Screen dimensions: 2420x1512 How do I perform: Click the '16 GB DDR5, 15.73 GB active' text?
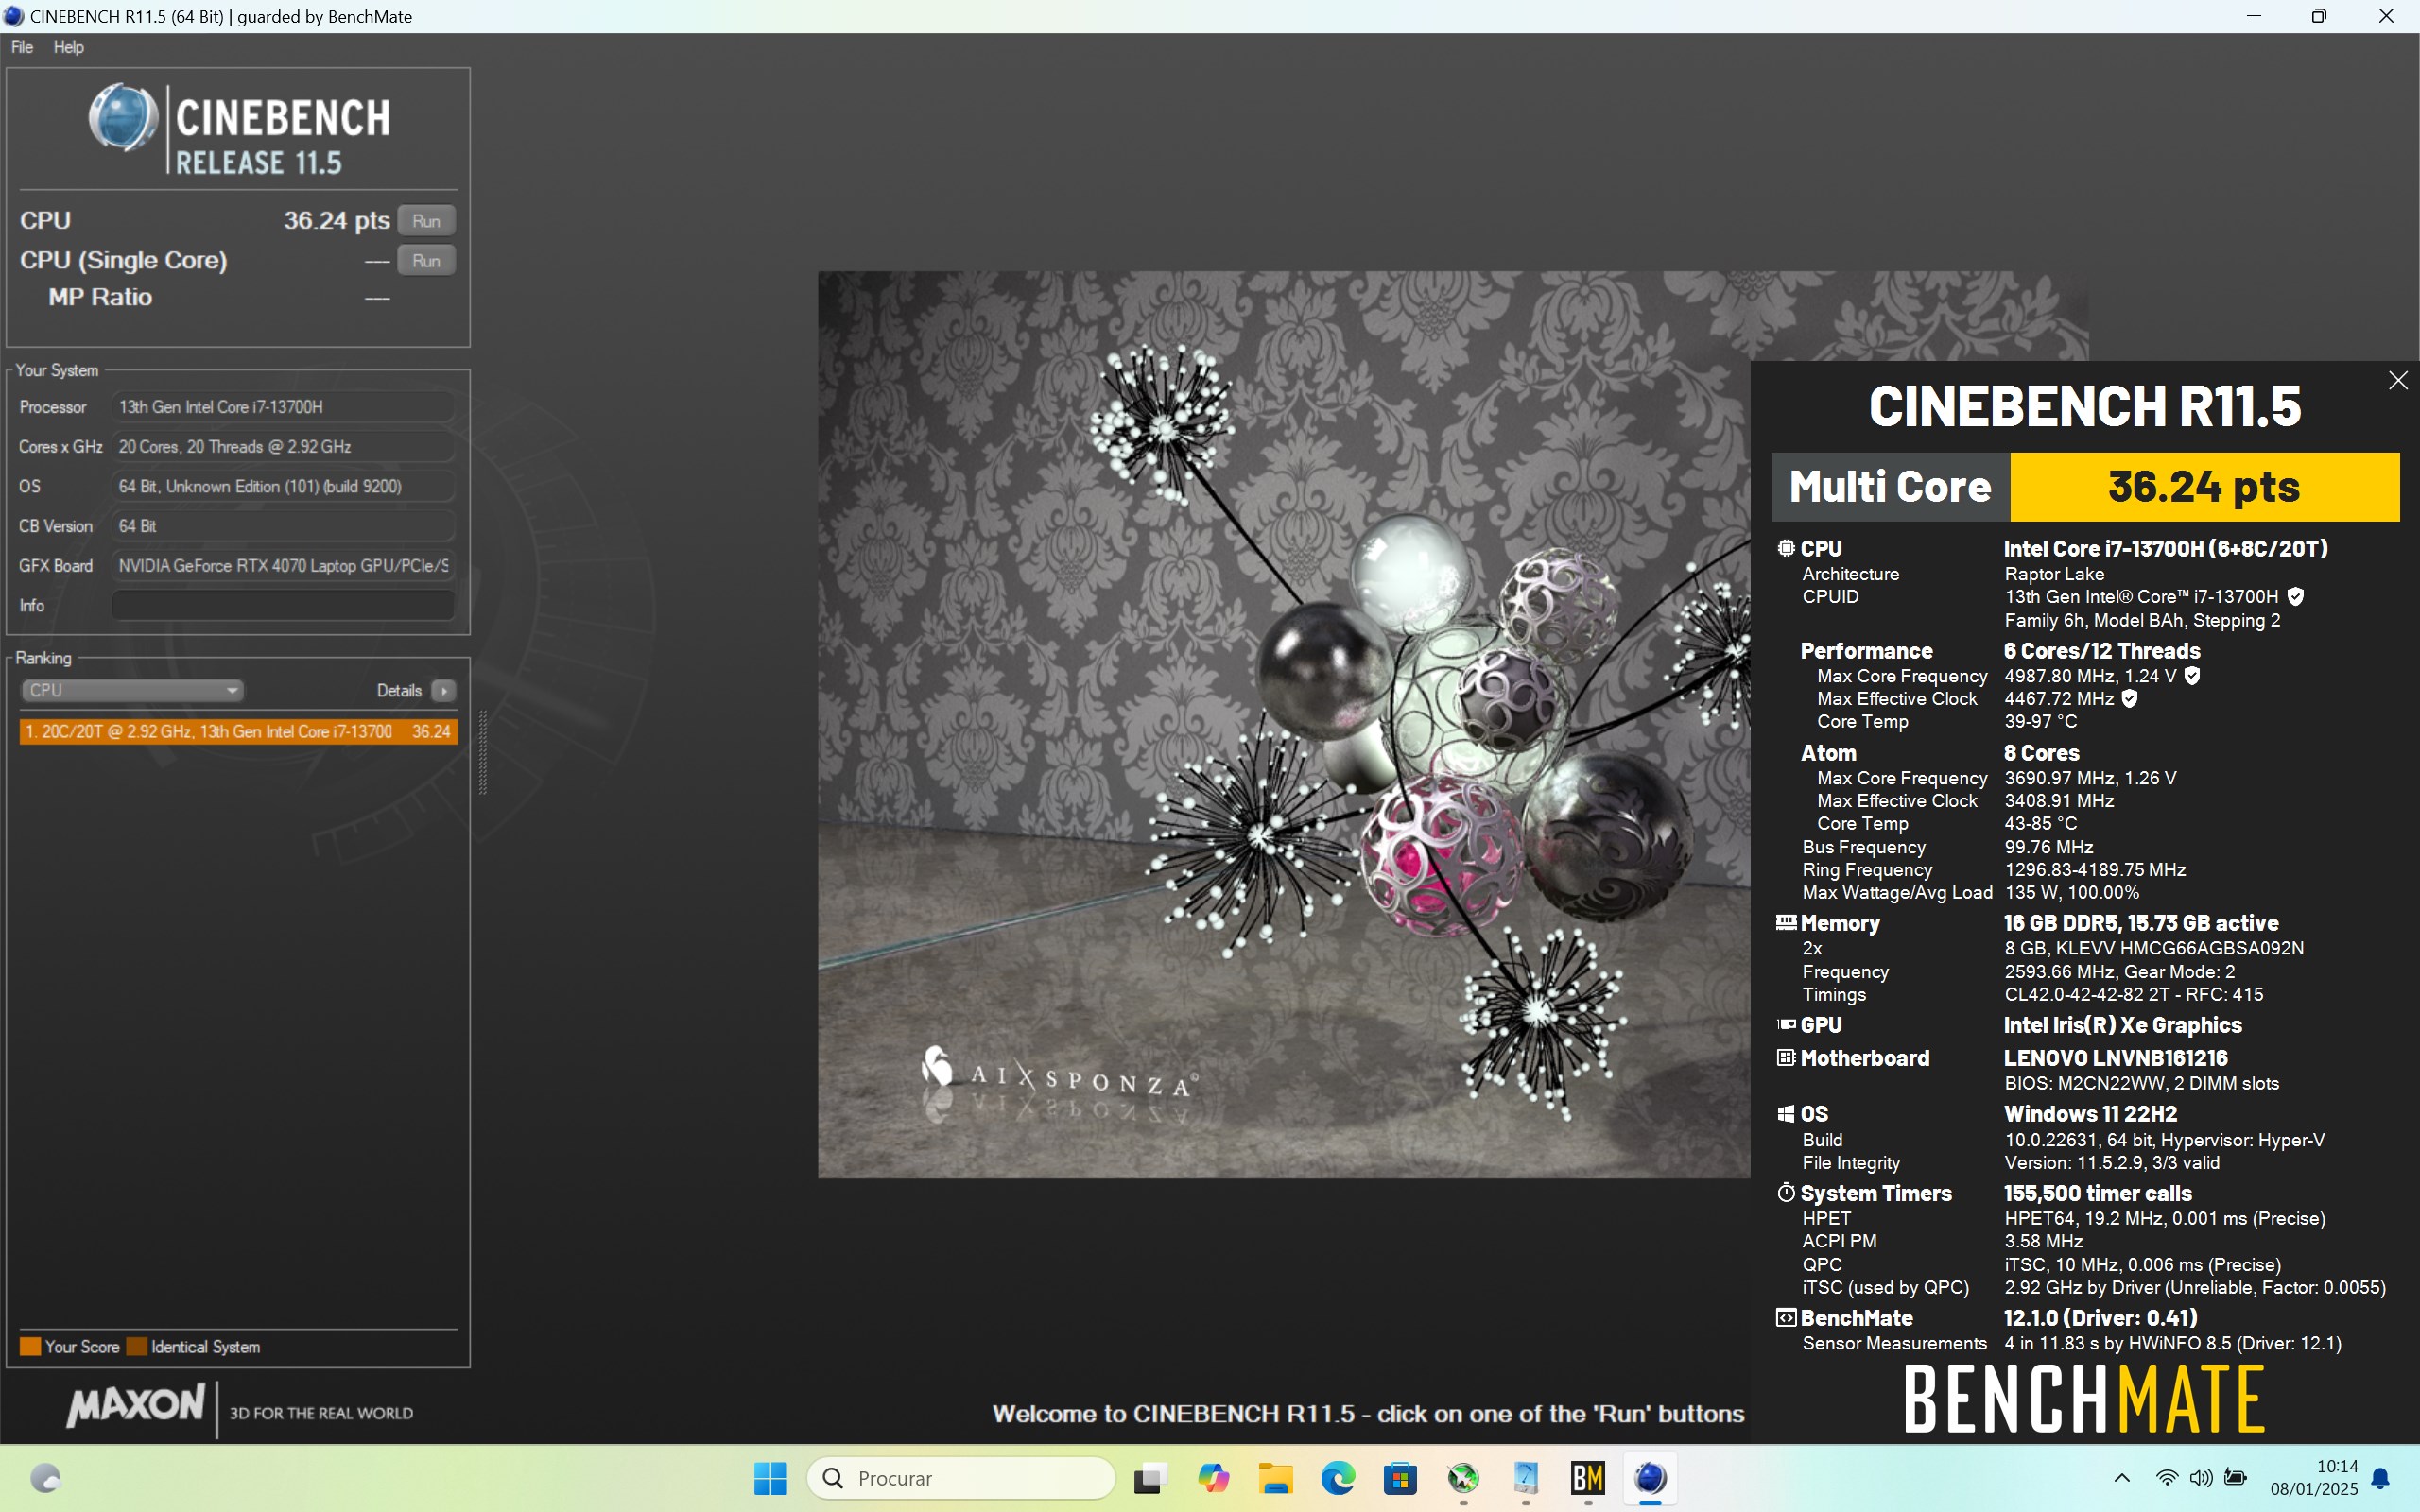pos(2141,923)
